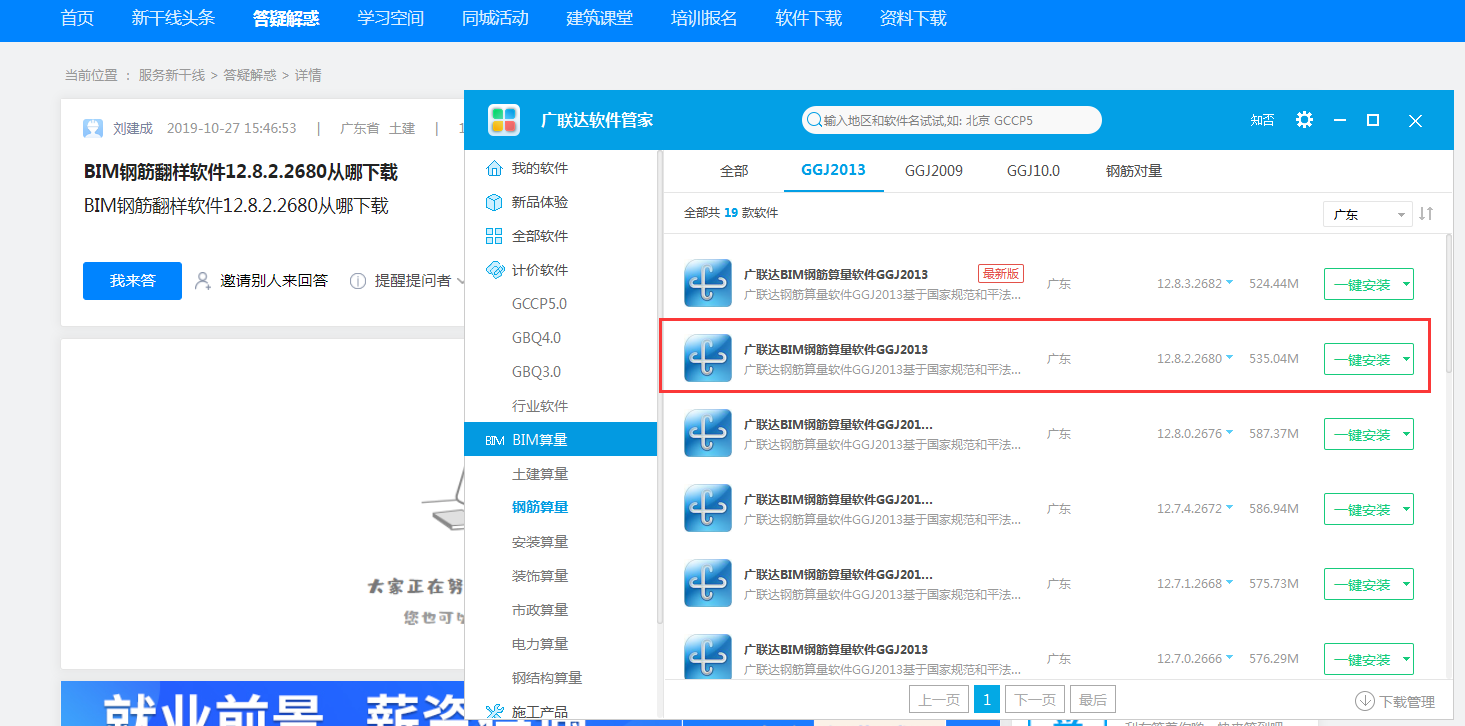The image size is (1465, 726).
Task: Open the 广东 region dropdown
Action: (1367, 214)
